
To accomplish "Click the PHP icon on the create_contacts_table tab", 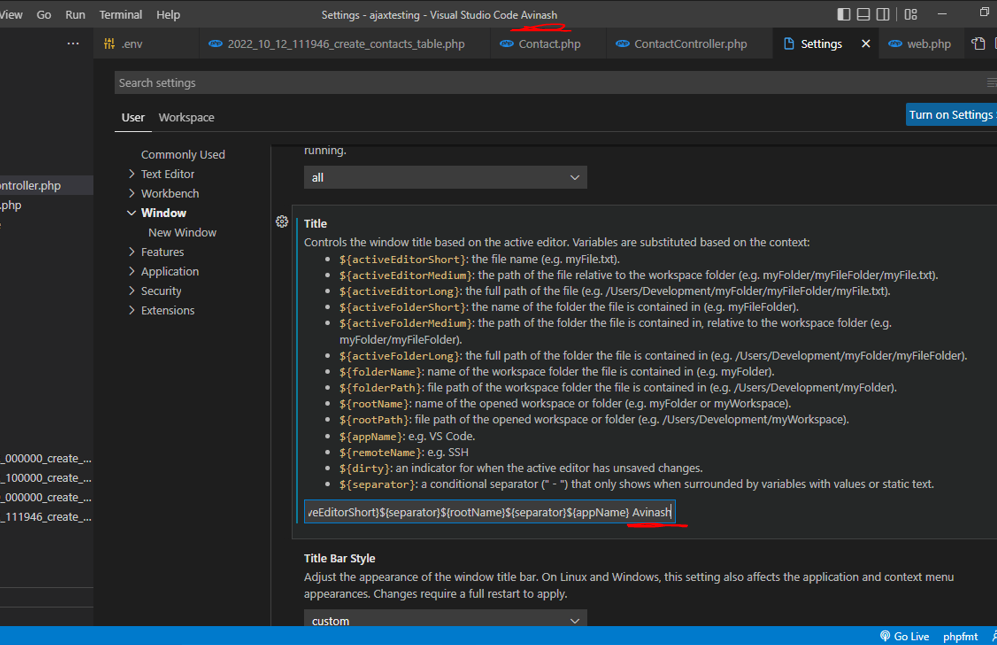I will click(x=216, y=44).
